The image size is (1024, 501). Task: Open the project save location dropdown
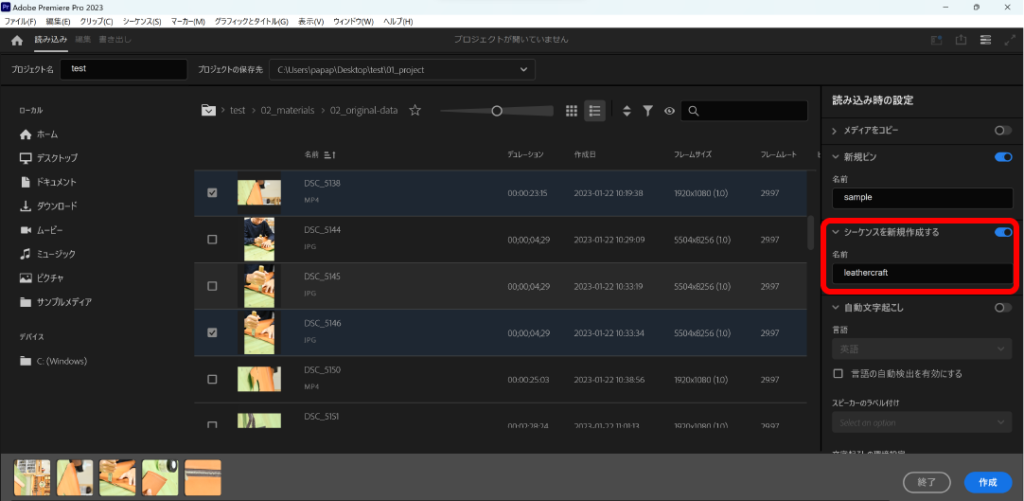click(522, 69)
